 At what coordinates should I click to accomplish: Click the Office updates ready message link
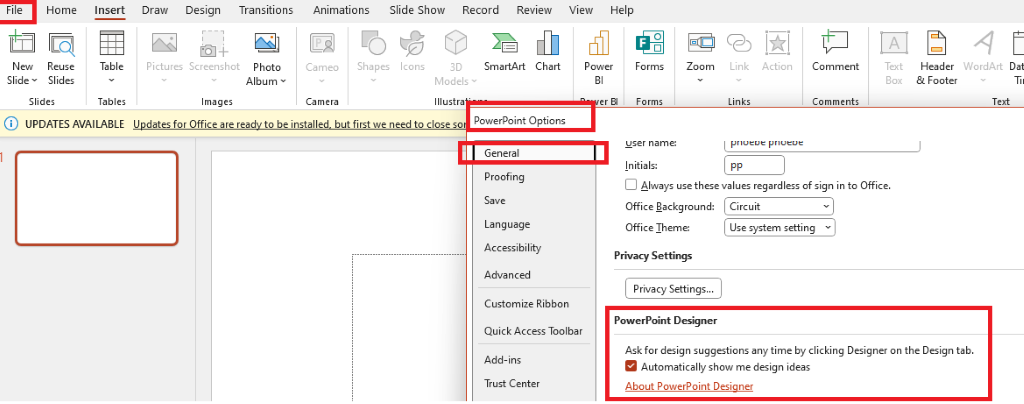(x=299, y=124)
